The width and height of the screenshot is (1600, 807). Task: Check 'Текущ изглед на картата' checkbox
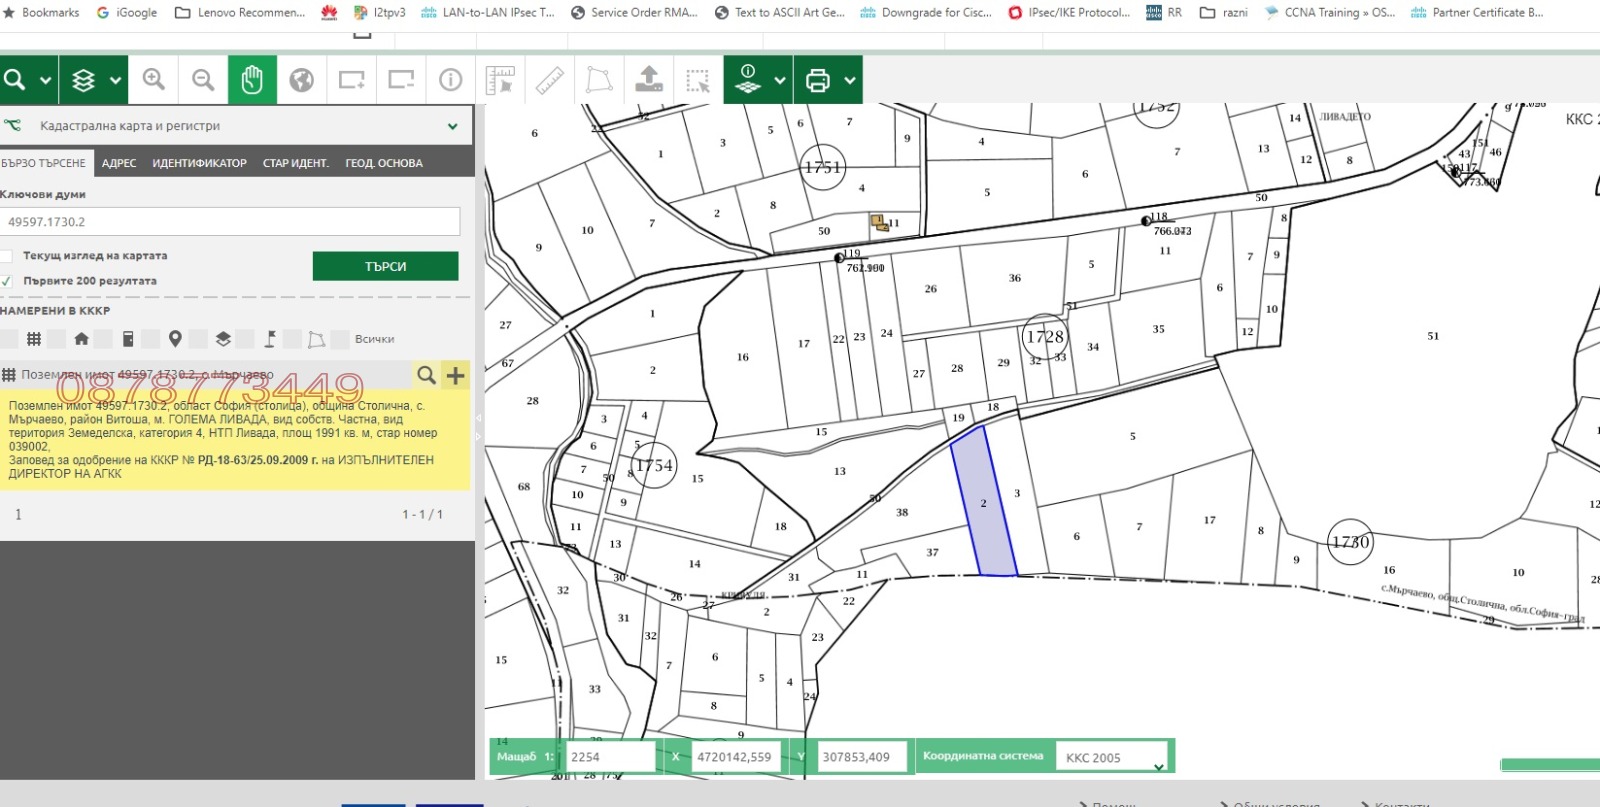[7, 256]
